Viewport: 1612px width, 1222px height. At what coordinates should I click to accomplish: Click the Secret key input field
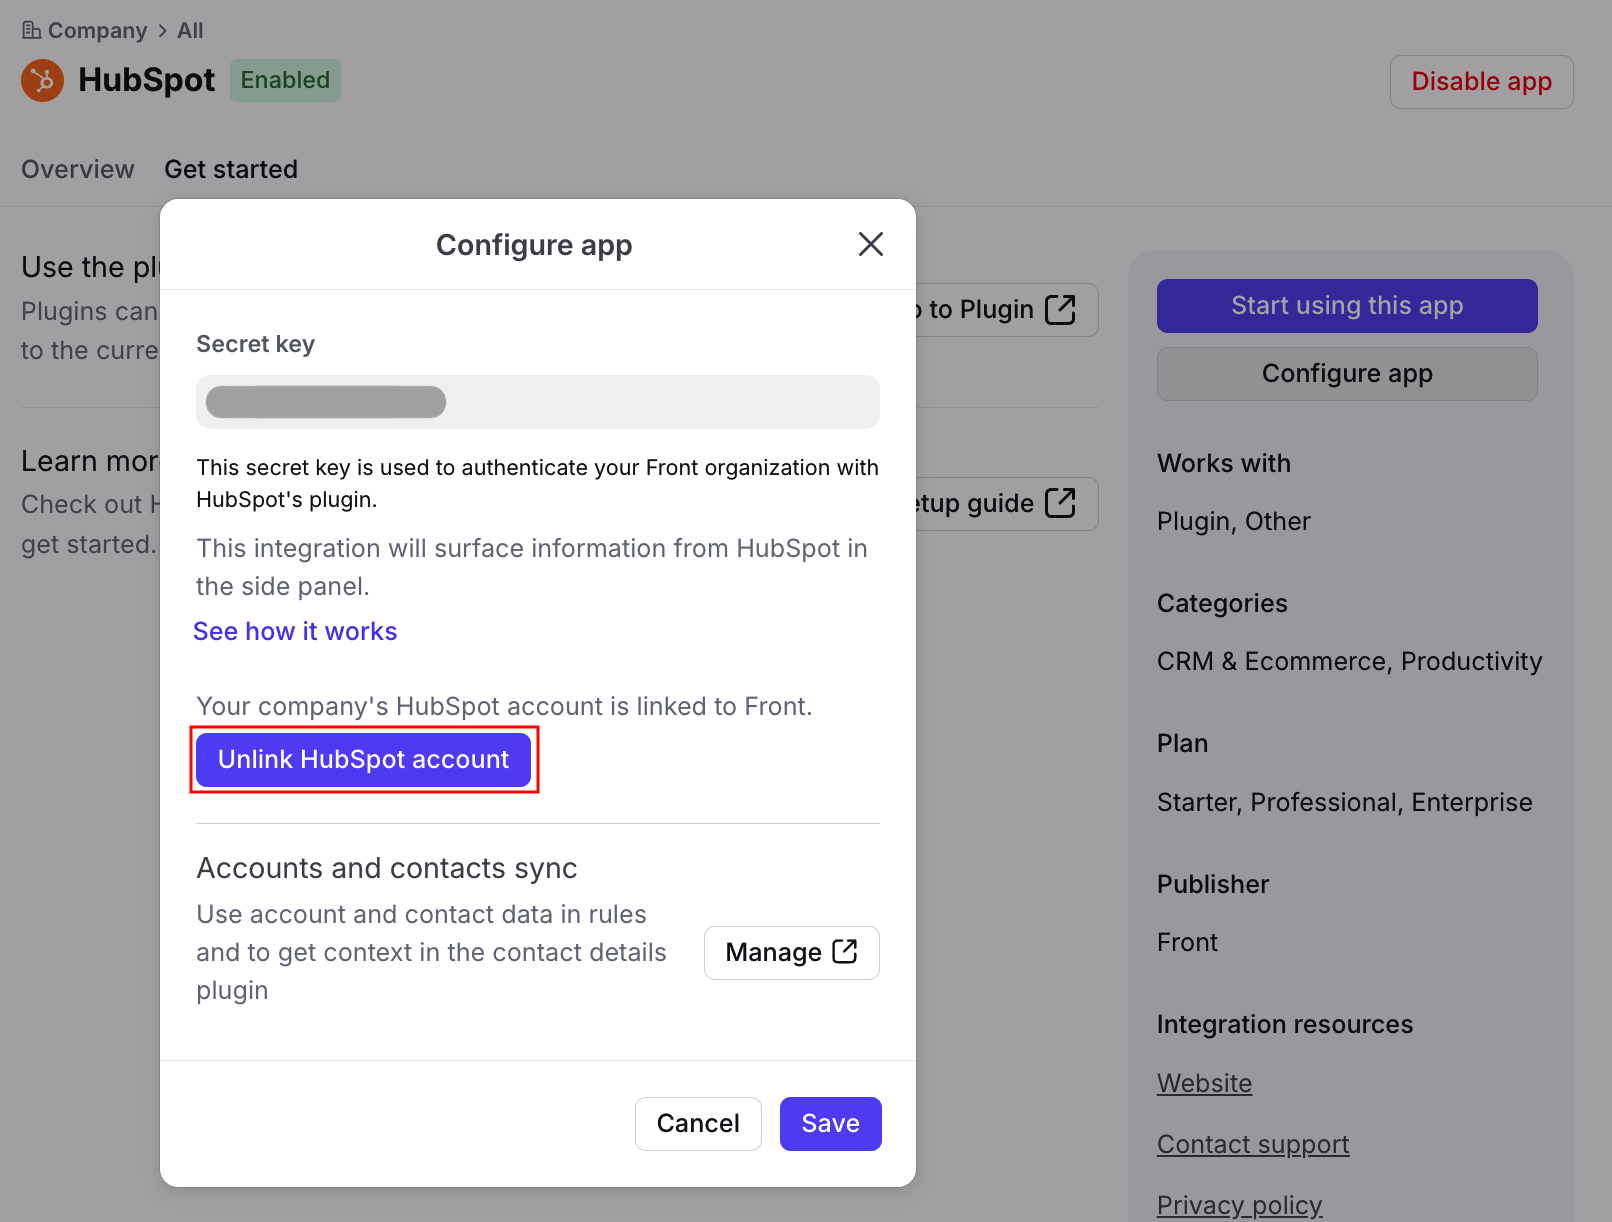click(x=538, y=402)
